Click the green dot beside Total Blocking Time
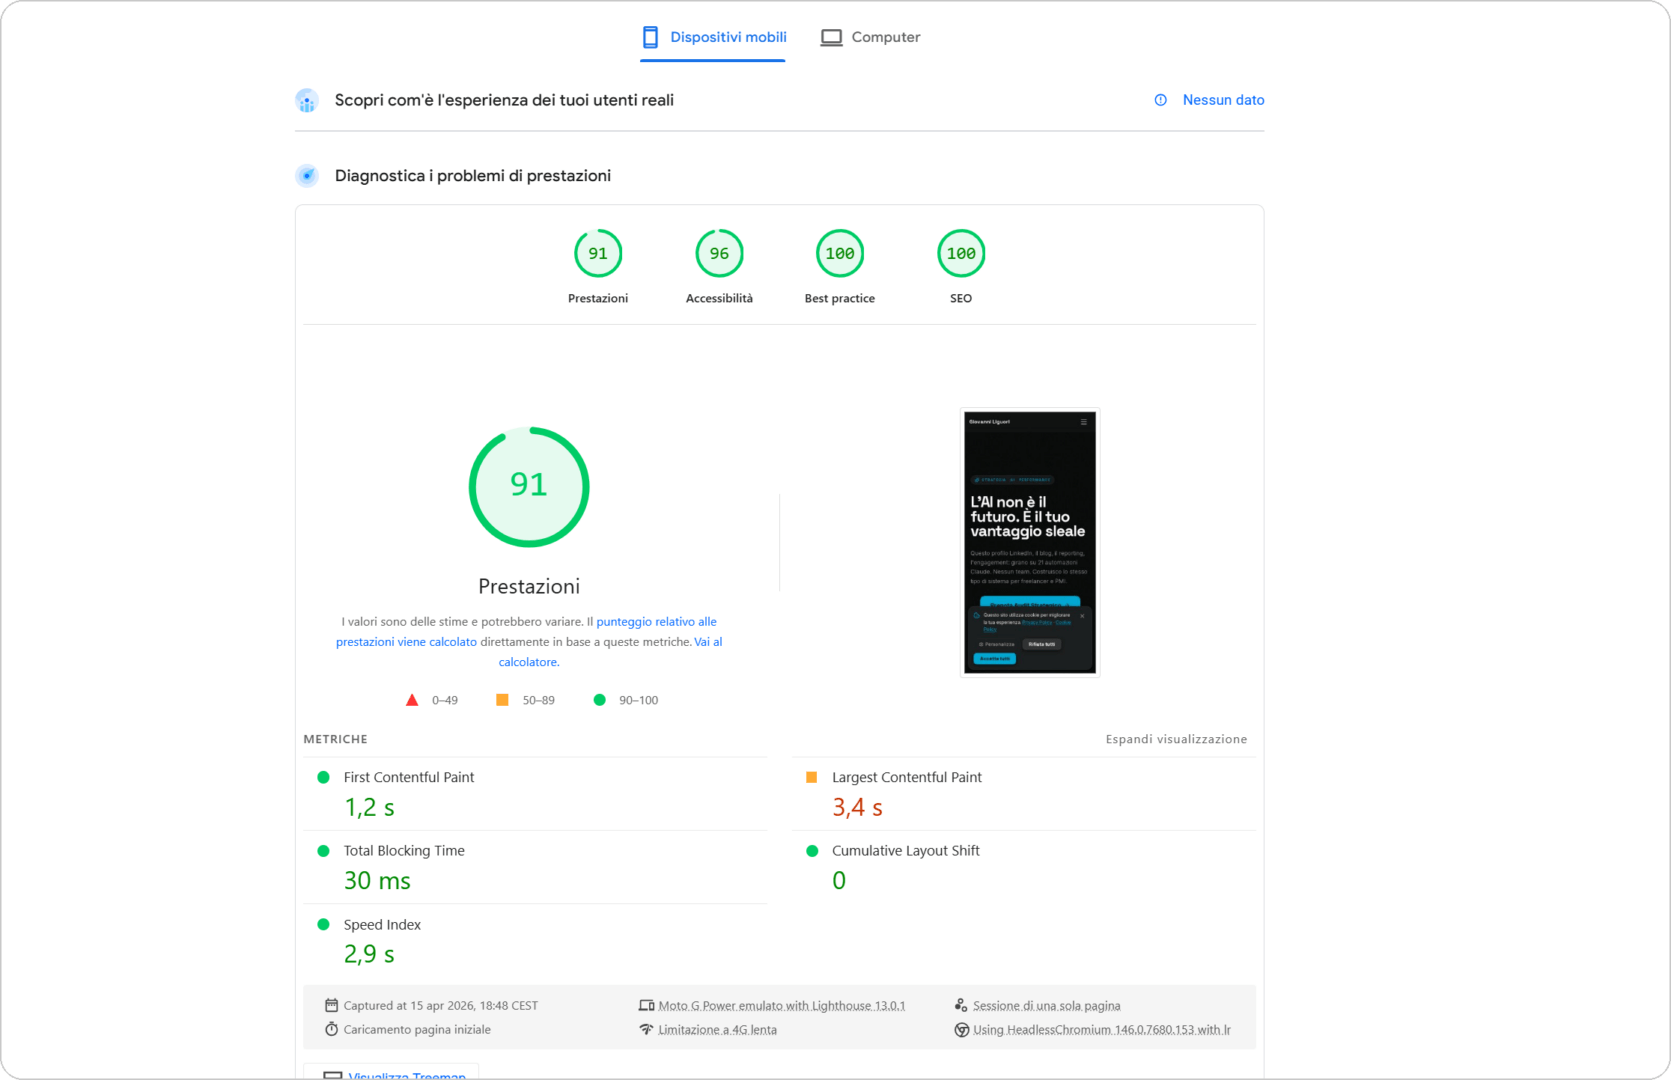This screenshot has height=1080, width=1671. [323, 851]
